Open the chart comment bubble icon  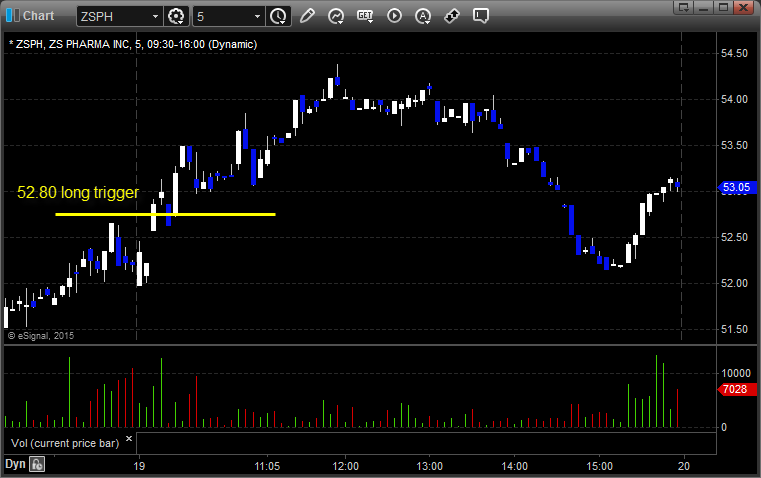[480, 16]
